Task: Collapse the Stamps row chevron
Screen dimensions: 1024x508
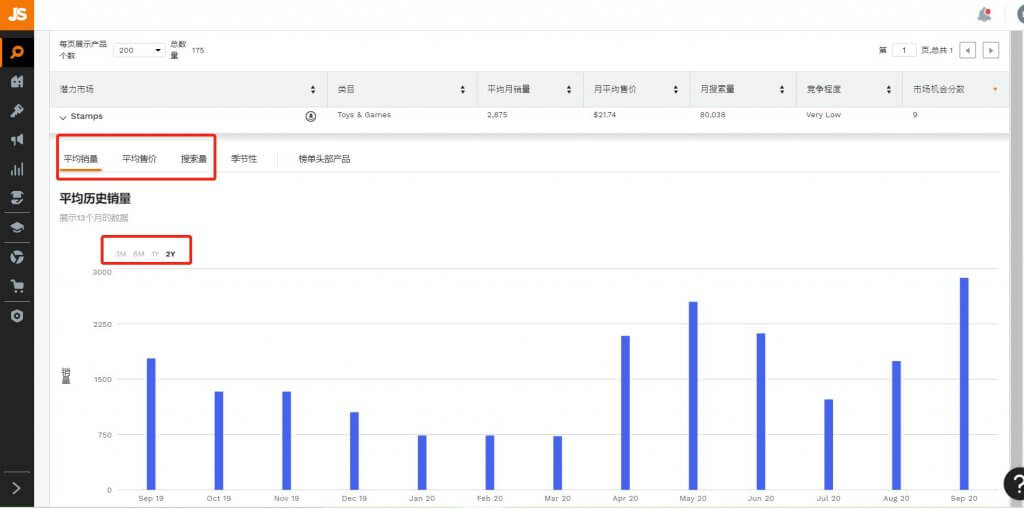Action: pyautogui.click(x=63, y=118)
